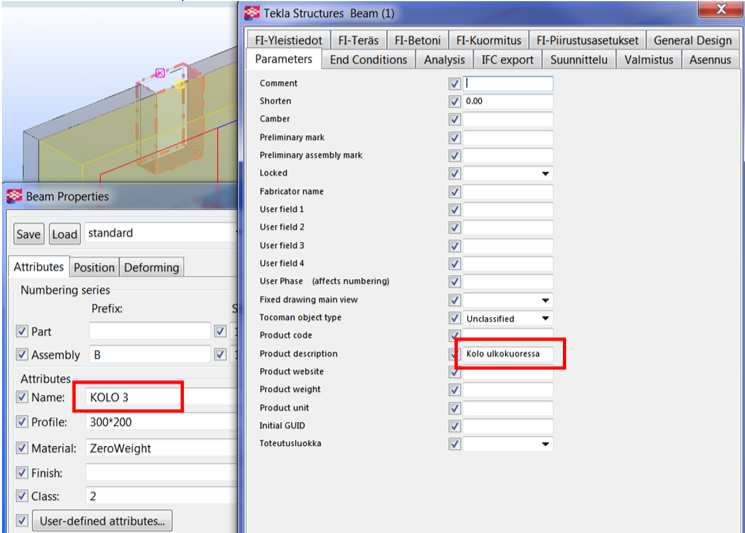Toggle the Comment checkbox
745x533 pixels.
point(455,84)
